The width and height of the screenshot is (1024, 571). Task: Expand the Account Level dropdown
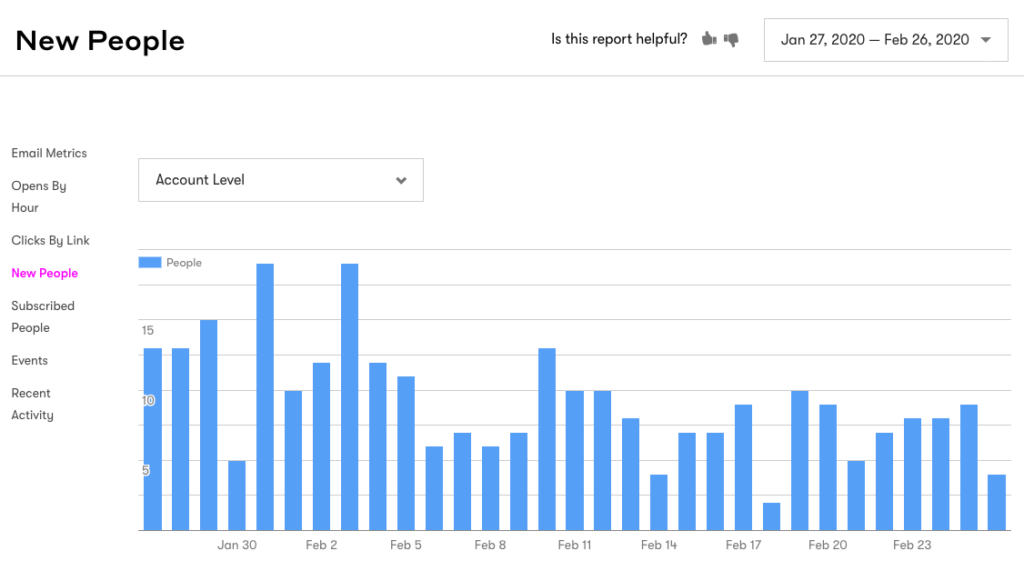tap(280, 180)
